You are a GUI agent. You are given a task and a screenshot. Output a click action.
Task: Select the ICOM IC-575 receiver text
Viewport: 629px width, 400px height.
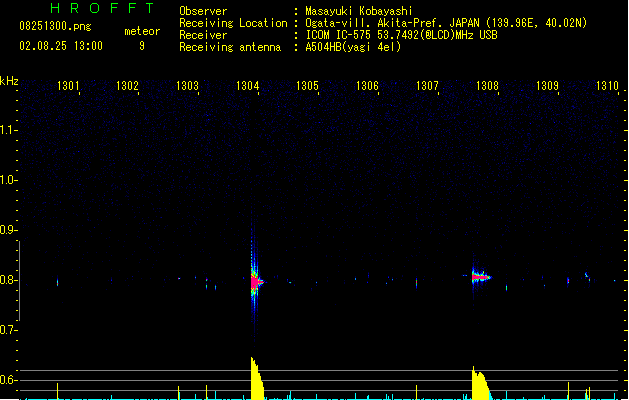(401, 35)
